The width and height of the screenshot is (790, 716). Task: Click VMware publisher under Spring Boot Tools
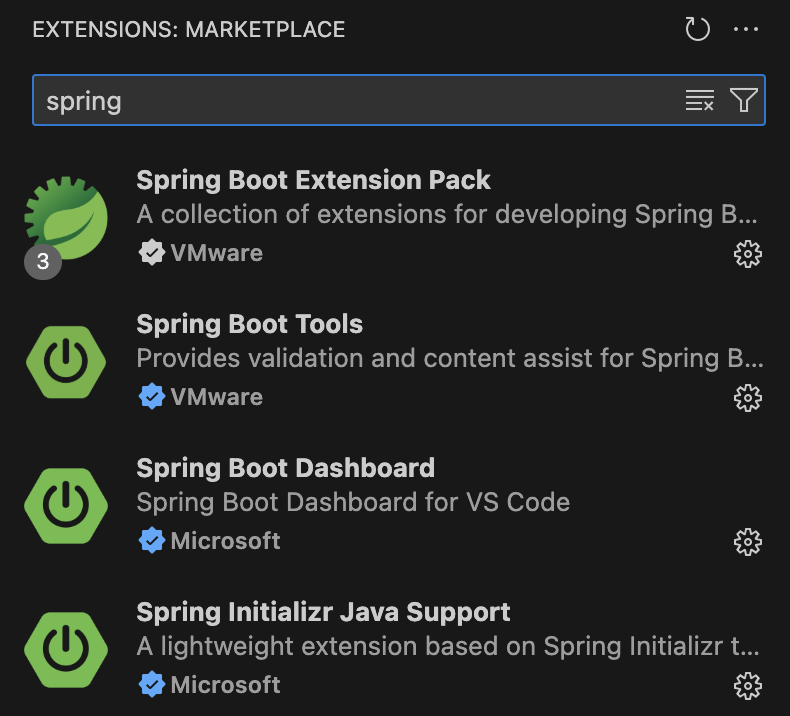coord(217,397)
